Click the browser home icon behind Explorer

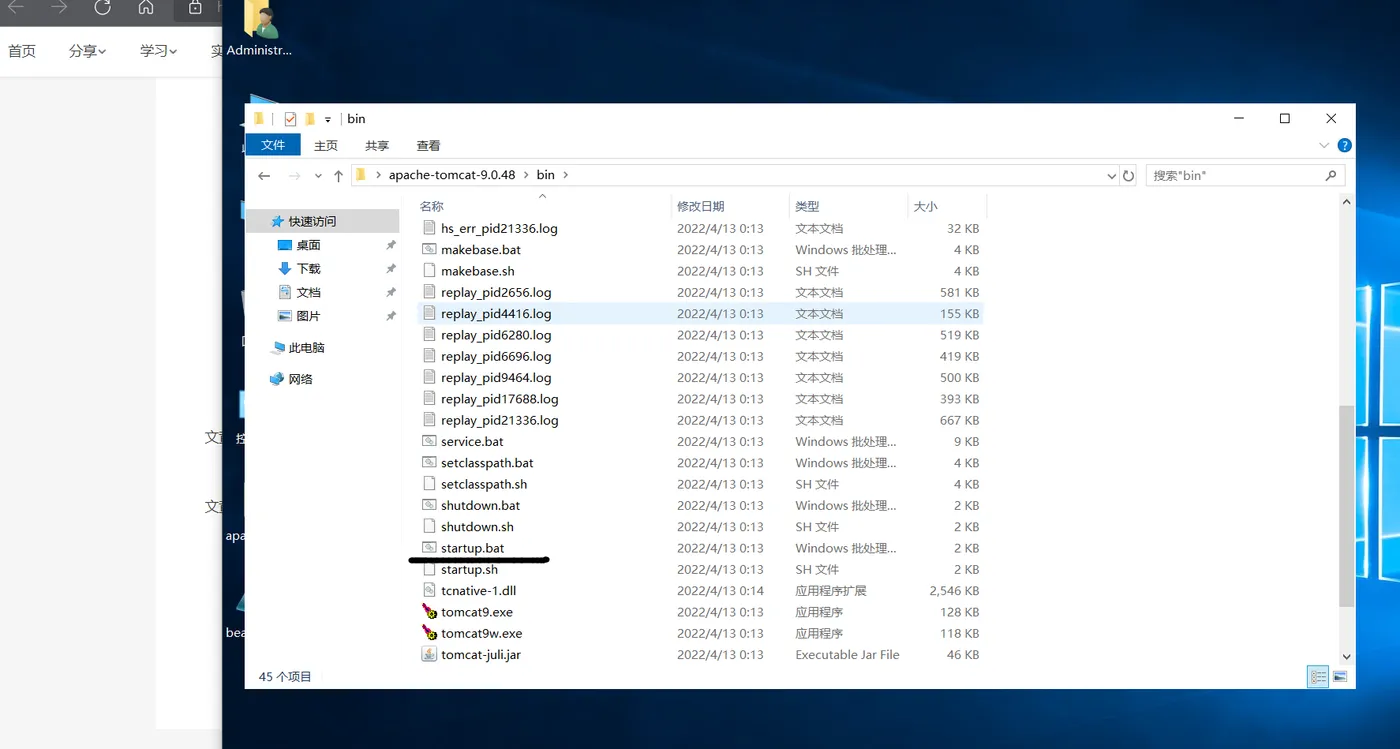click(x=146, y=7)
